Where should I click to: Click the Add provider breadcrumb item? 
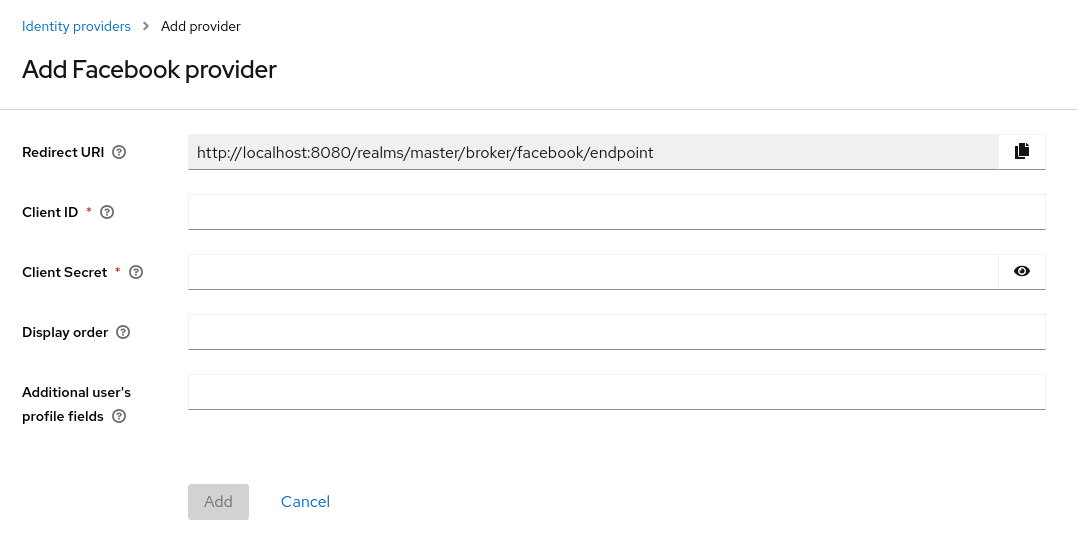(x=201, y=26)
